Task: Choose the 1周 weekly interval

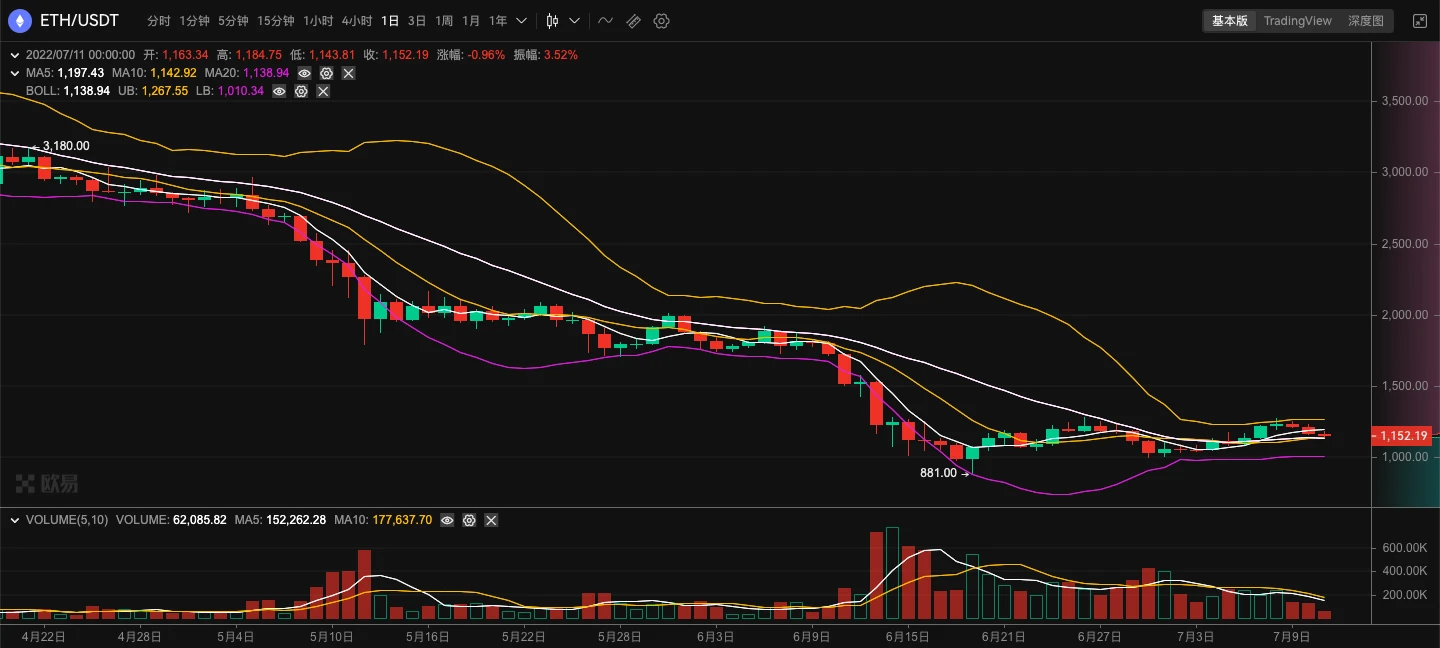Action: click(x=444, y=21)
